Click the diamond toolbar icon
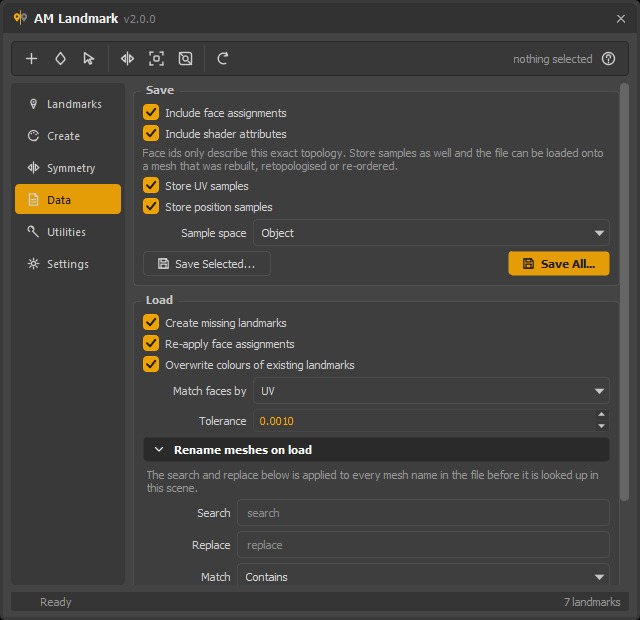The height and width of the screenshot is (620, 640). coord(60,59)
